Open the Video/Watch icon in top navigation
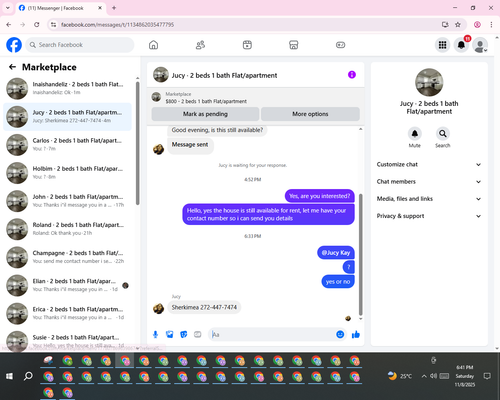 247,45
